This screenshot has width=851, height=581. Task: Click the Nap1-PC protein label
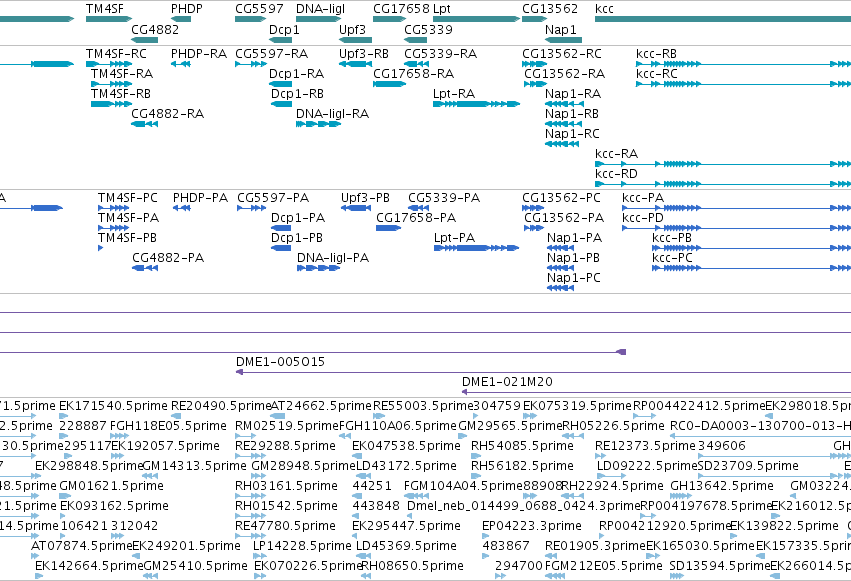pyautogui.click(x=574, y=278)
